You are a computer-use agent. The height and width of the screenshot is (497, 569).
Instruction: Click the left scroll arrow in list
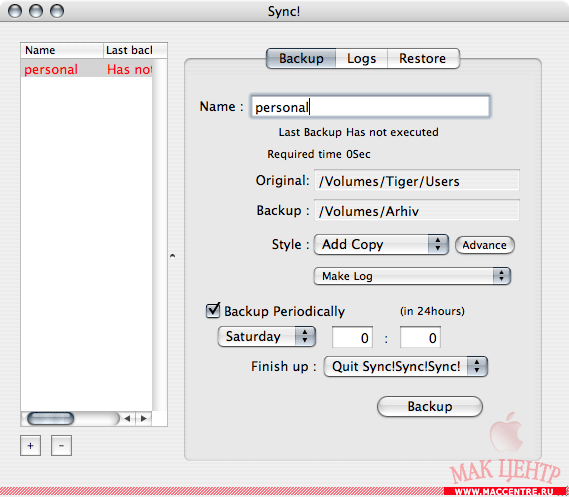click(x=127, y=419)
